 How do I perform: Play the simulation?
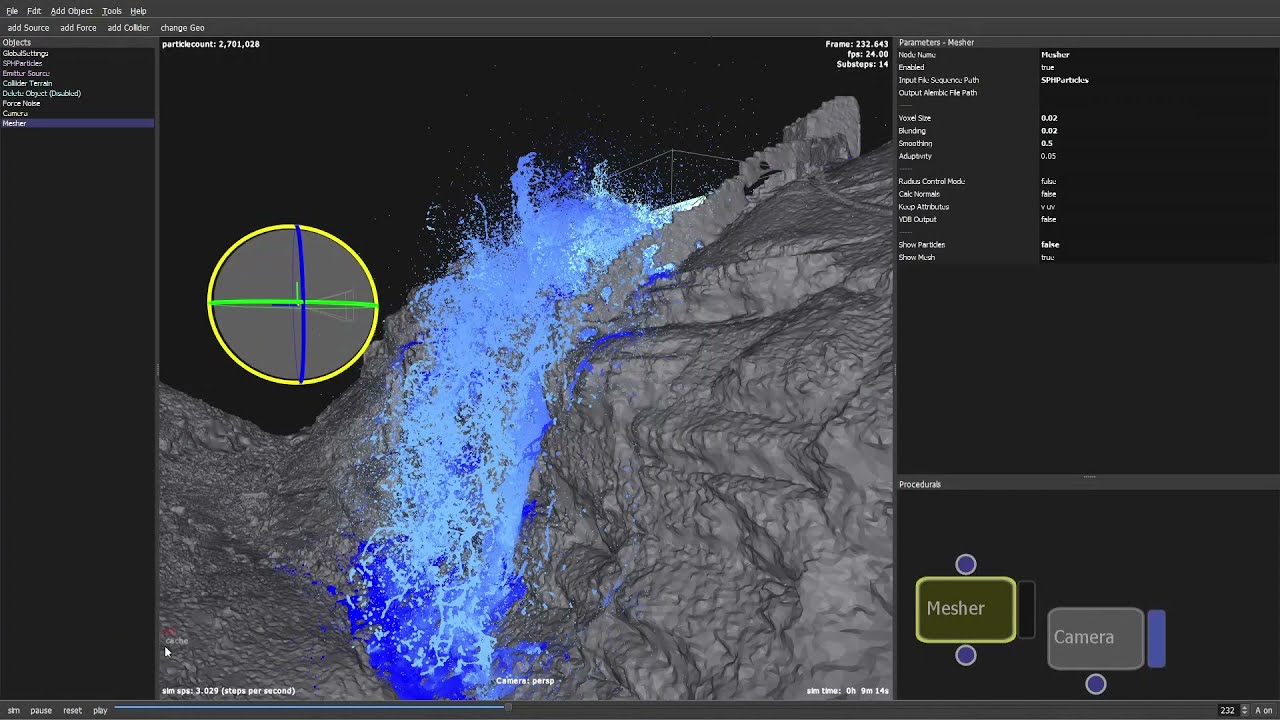[x=100, y=710]
